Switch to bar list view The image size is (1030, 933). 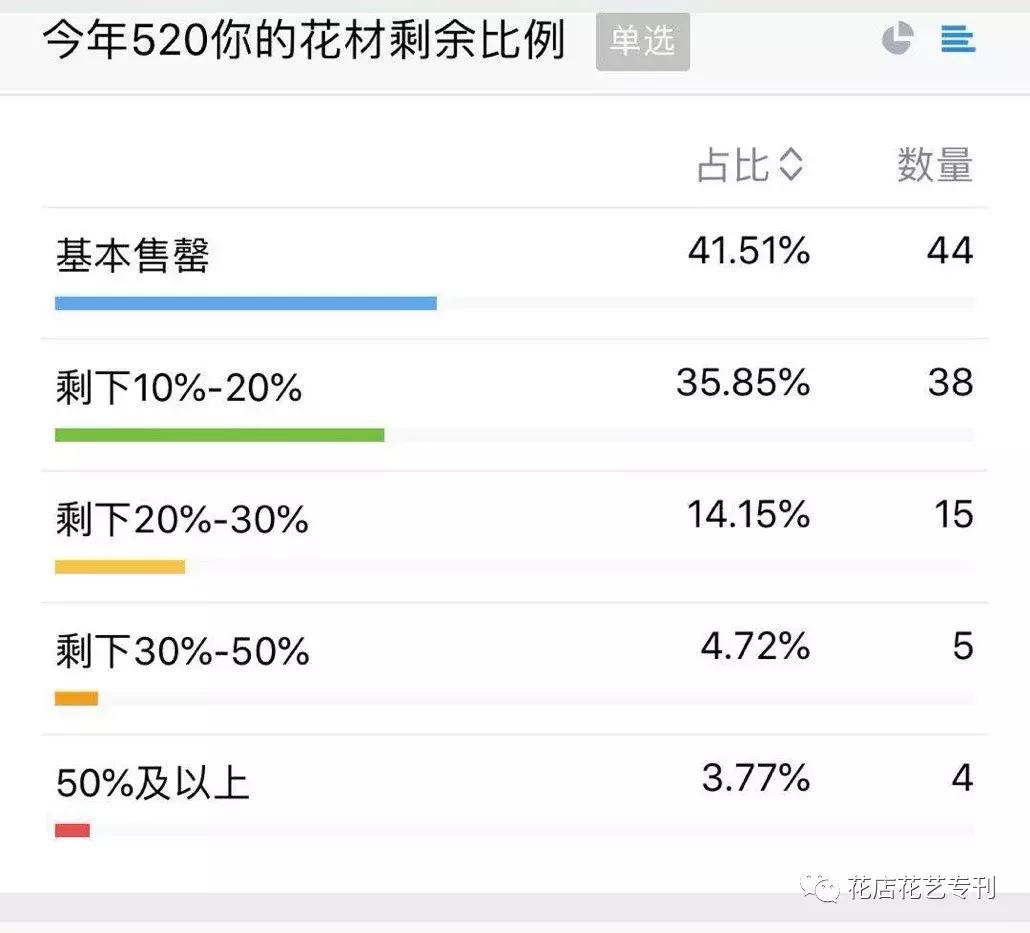[957, 40]
